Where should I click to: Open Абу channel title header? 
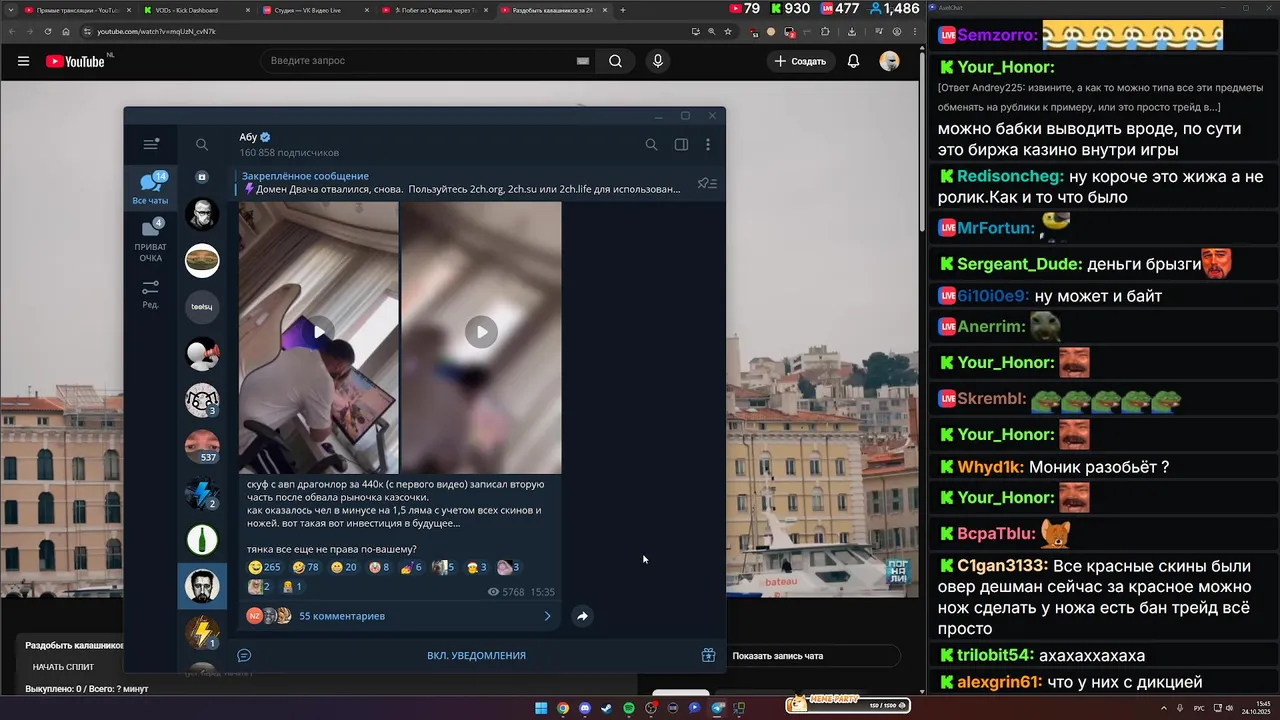click(255, 137)
